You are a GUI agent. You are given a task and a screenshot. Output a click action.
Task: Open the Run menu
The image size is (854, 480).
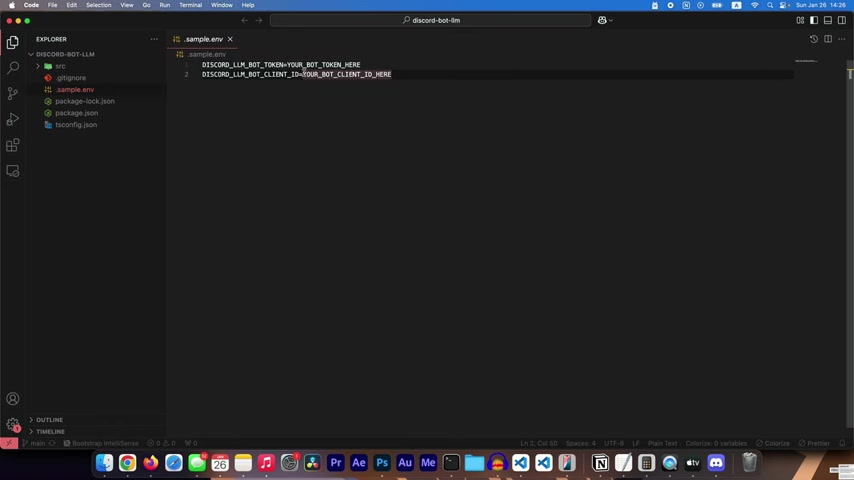(164, 5)
